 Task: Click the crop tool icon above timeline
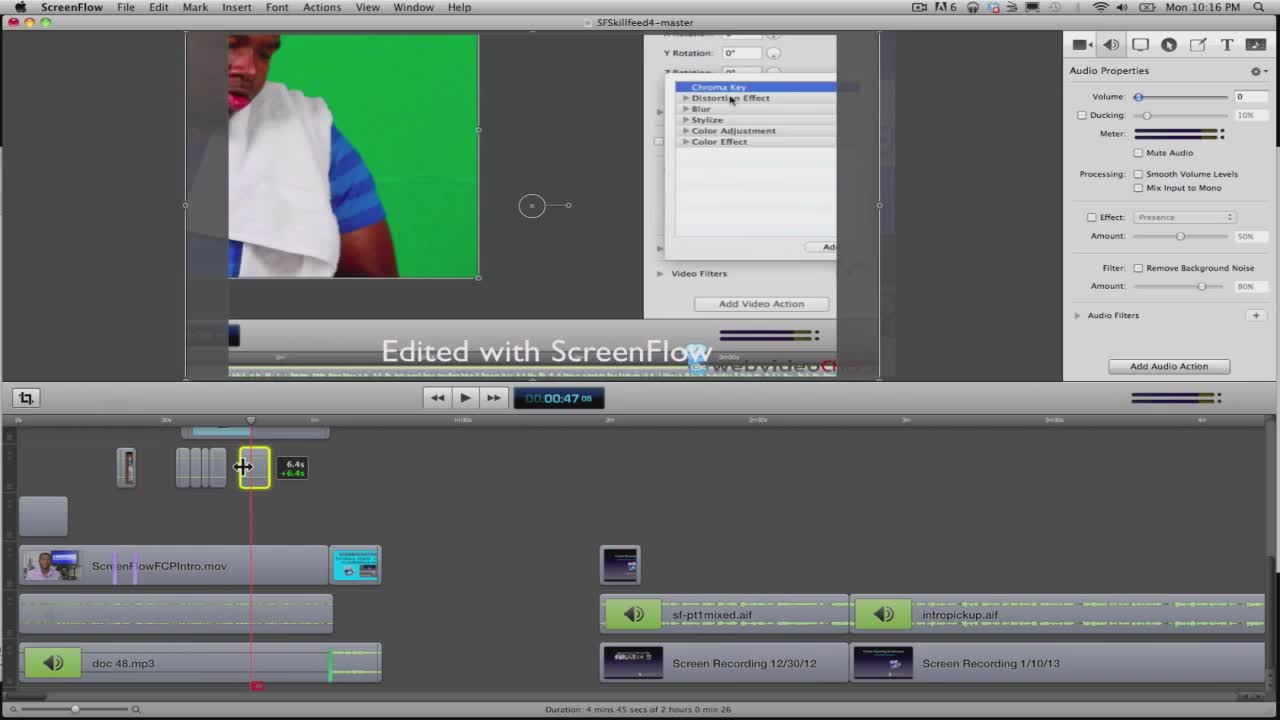click(x=26, y=398)
